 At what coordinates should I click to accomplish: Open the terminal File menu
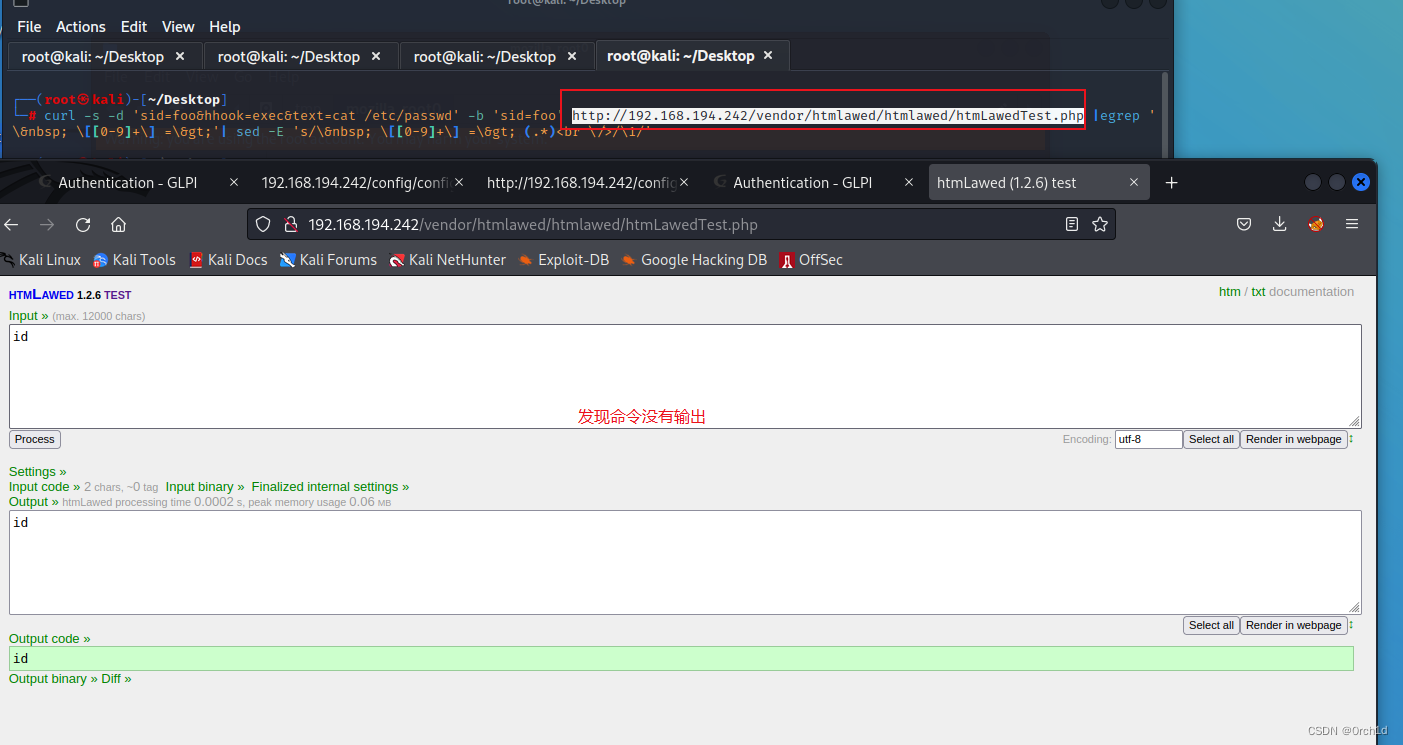29,27
